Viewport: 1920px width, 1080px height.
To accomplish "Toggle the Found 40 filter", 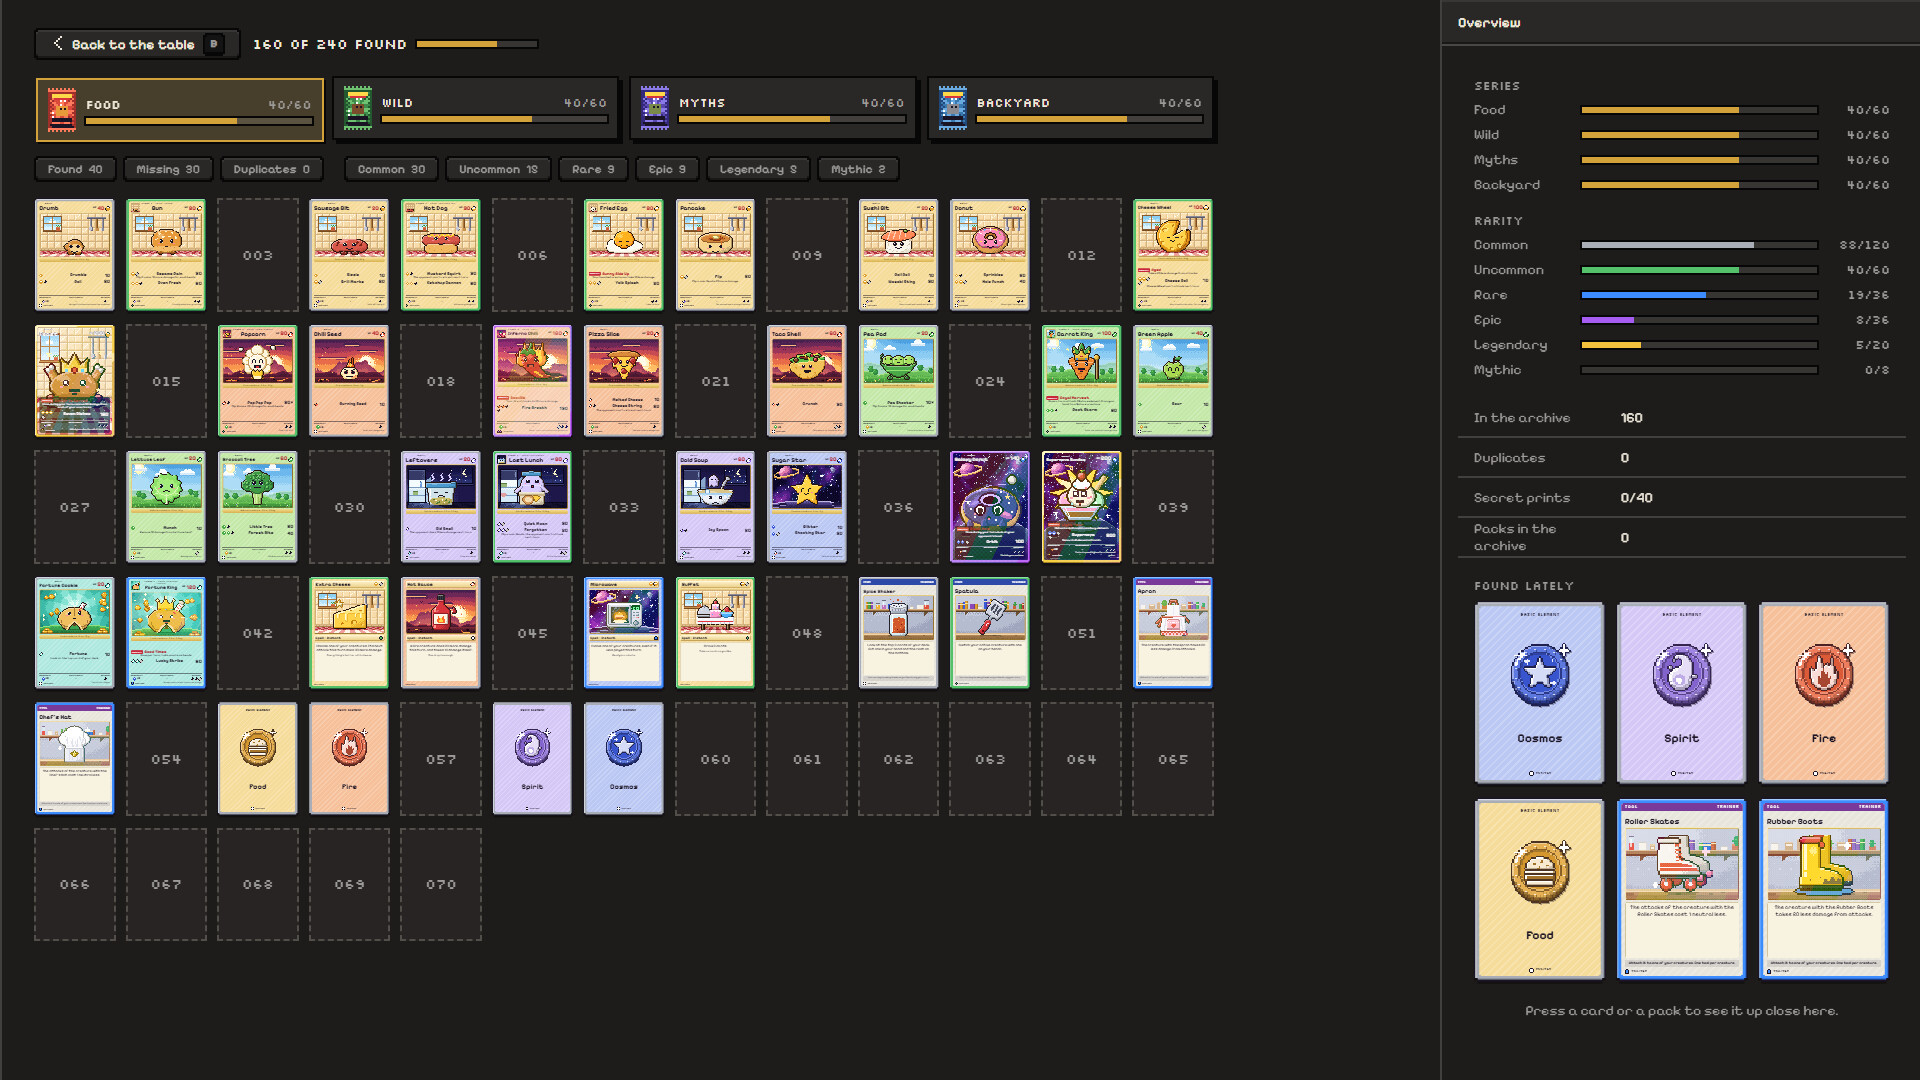I will click(75, 169).
